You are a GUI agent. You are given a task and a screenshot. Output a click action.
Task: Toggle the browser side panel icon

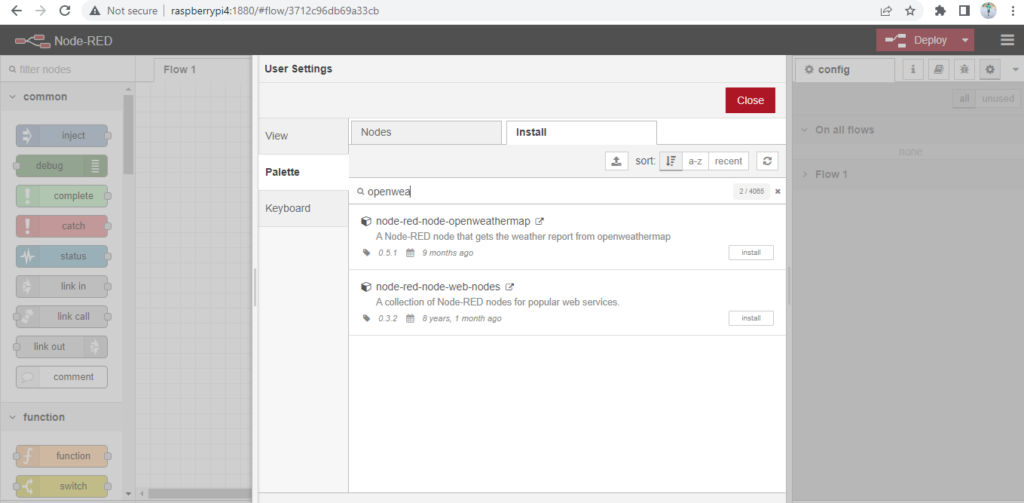[x=964, y=10]
